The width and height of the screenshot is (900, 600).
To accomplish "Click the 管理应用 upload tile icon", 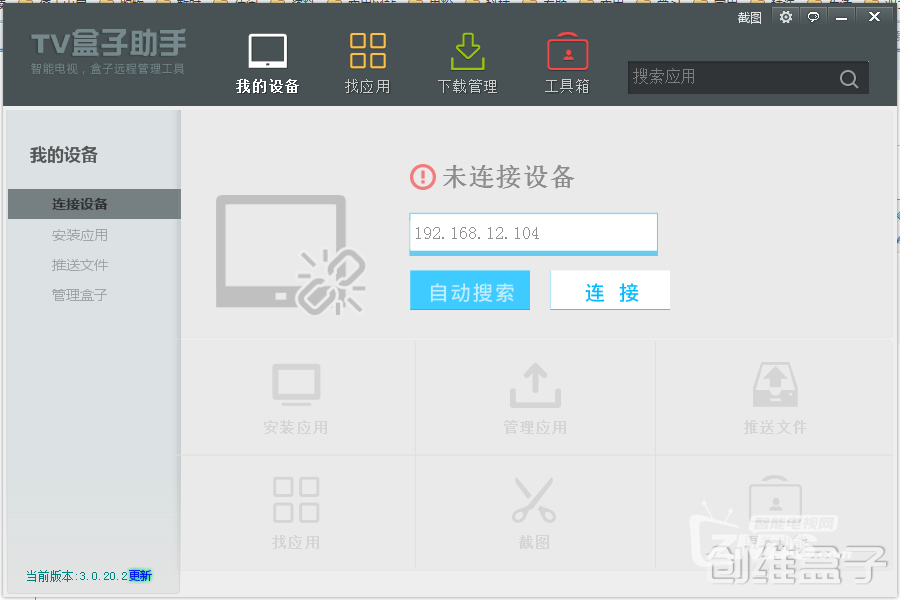I will tap(535, 385).
